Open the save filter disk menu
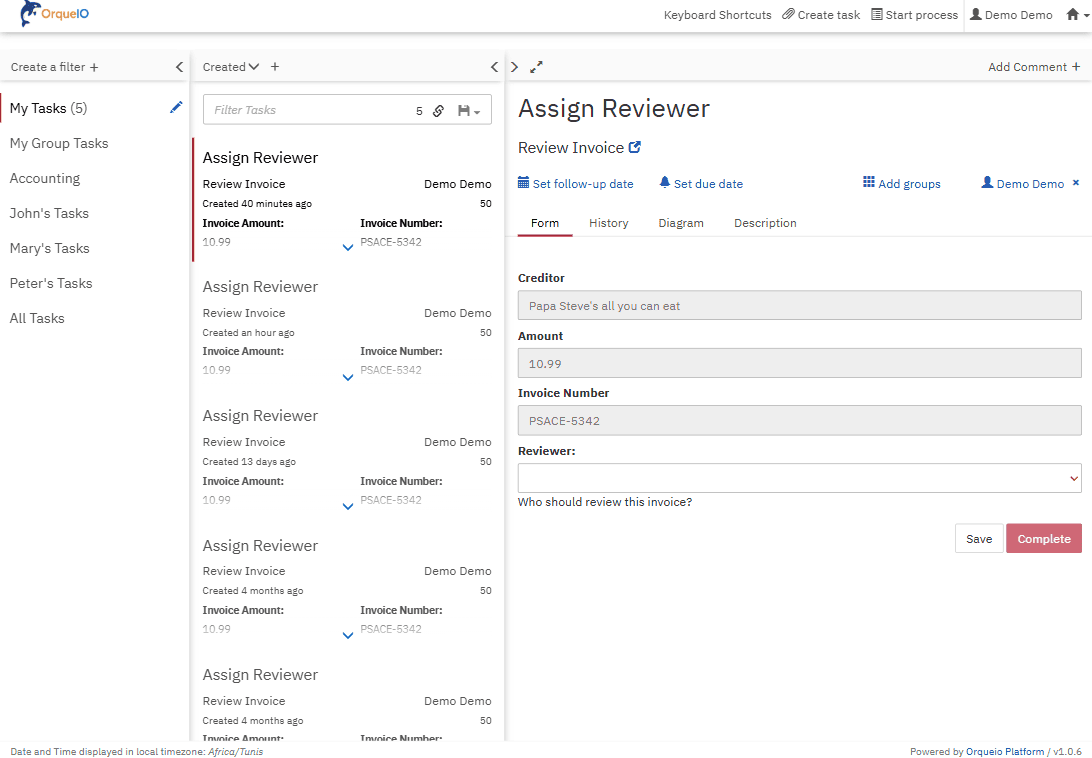 (x=469, y=111)
